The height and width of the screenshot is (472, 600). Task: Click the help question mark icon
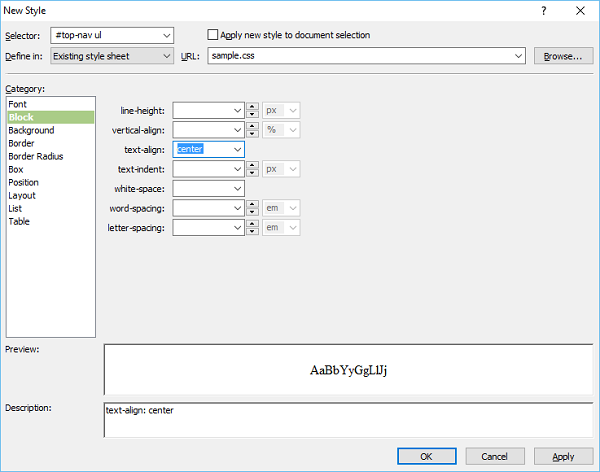pos(543,10)
